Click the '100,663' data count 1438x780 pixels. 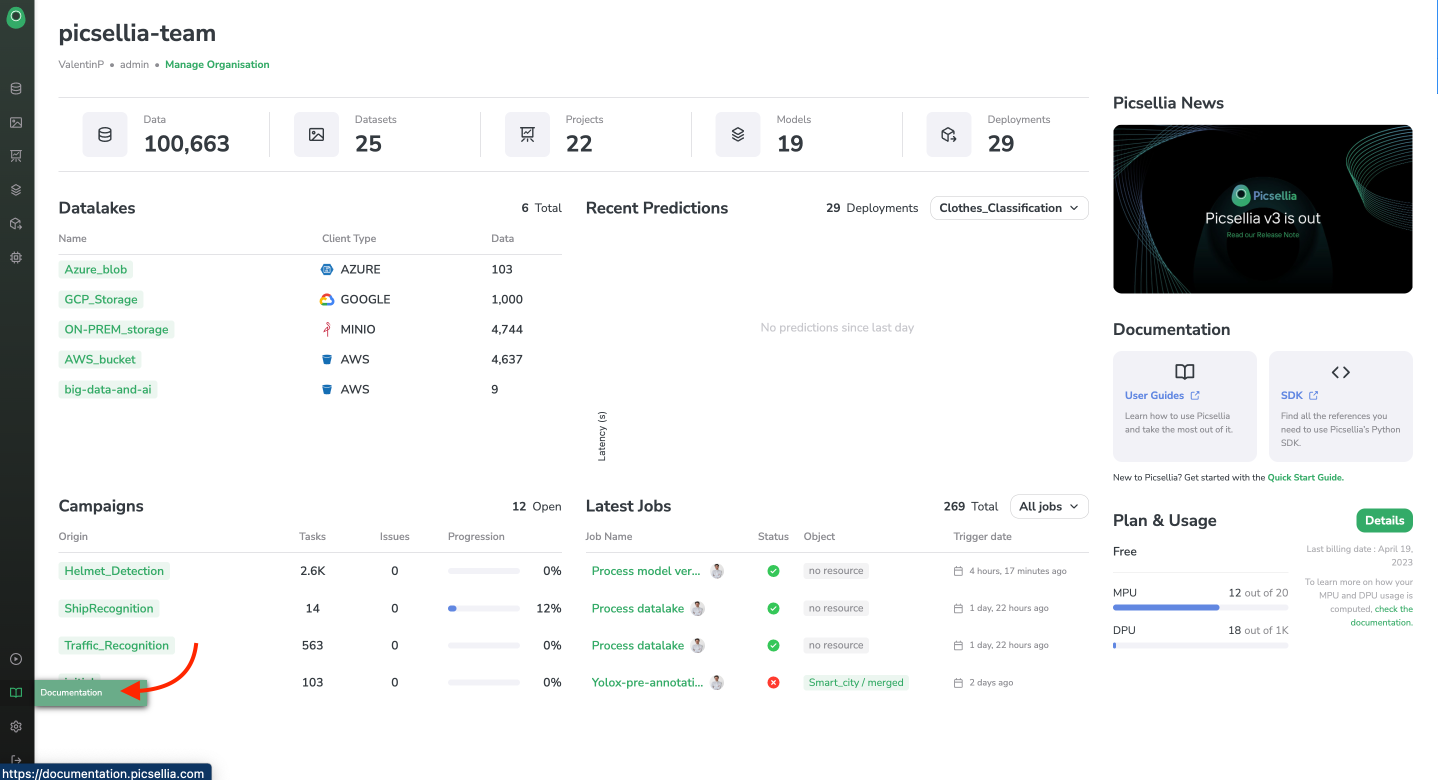coord(187,144)
